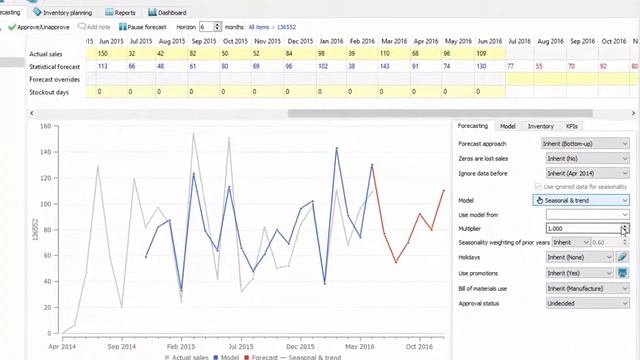Select the Forecasting panel tab
The image size is (640, 360).
pyautogui.click(x=473, y=126)
